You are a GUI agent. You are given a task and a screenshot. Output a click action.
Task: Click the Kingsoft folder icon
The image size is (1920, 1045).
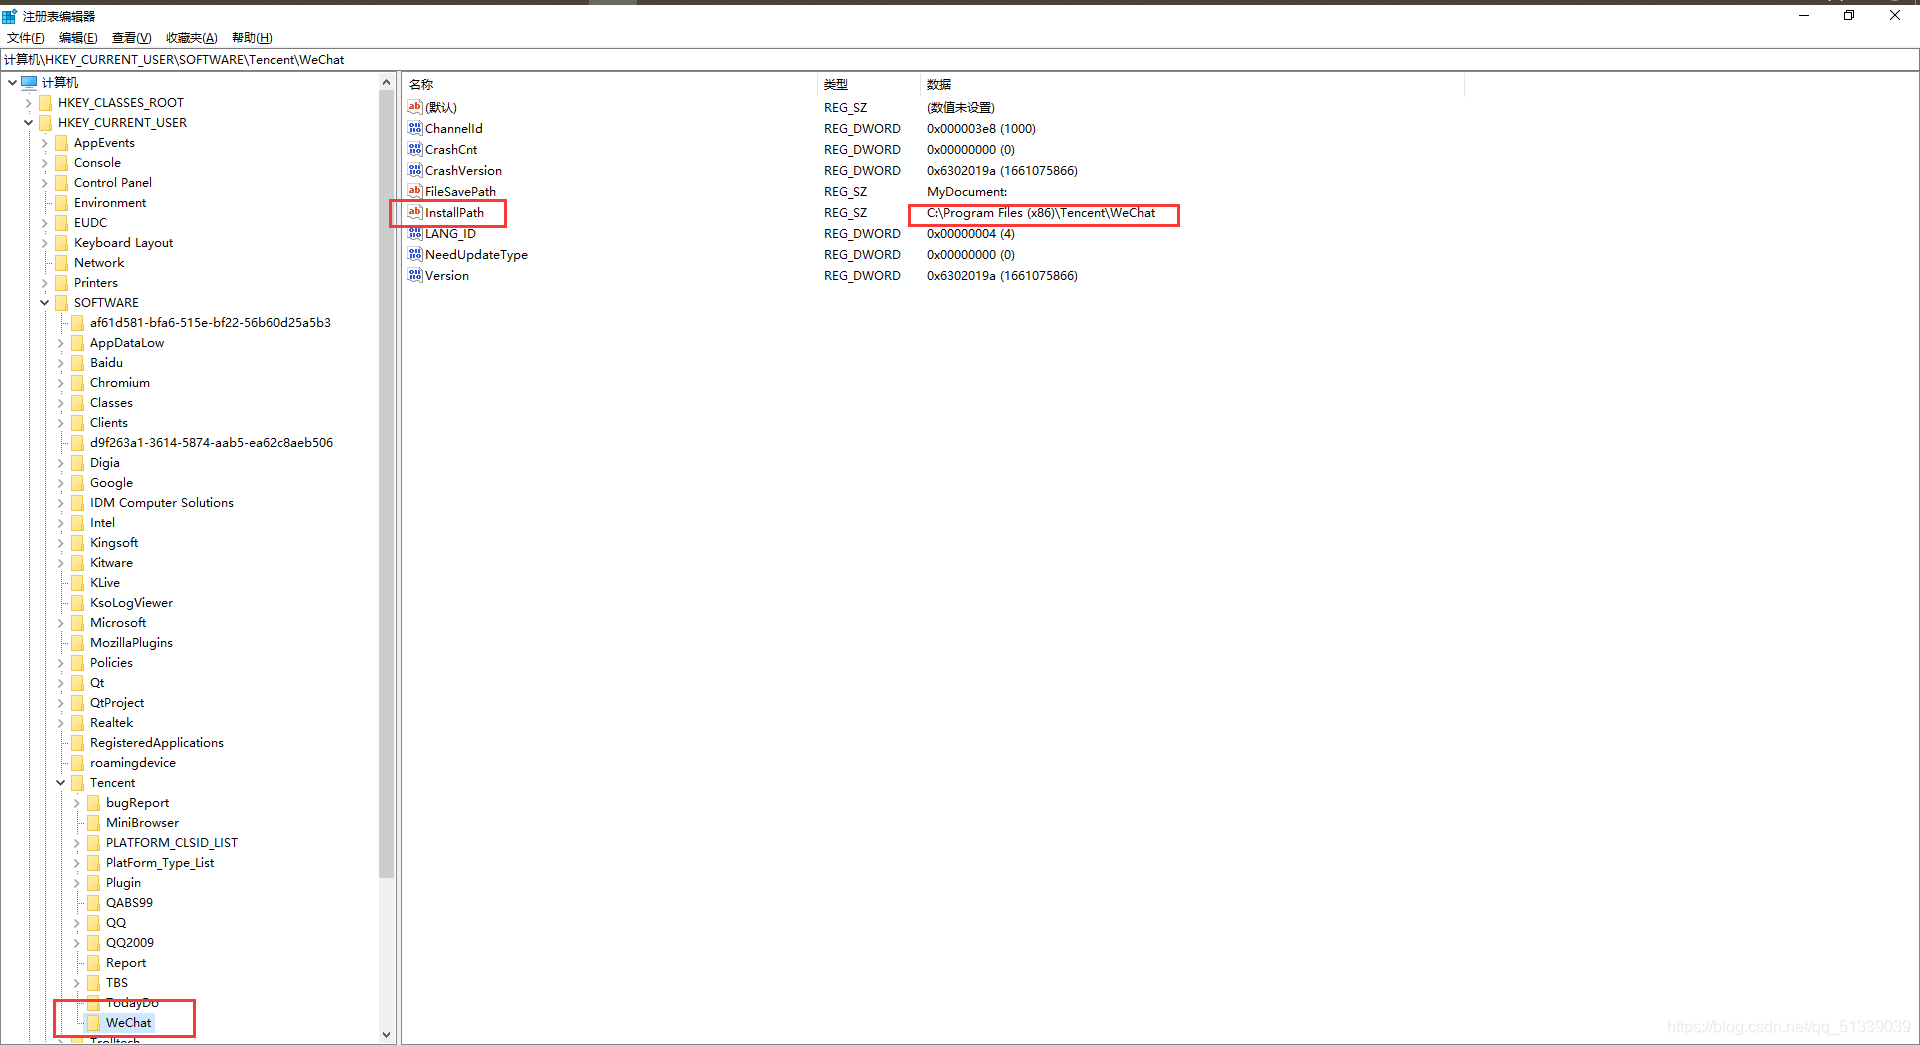click(x=77, y=542)
